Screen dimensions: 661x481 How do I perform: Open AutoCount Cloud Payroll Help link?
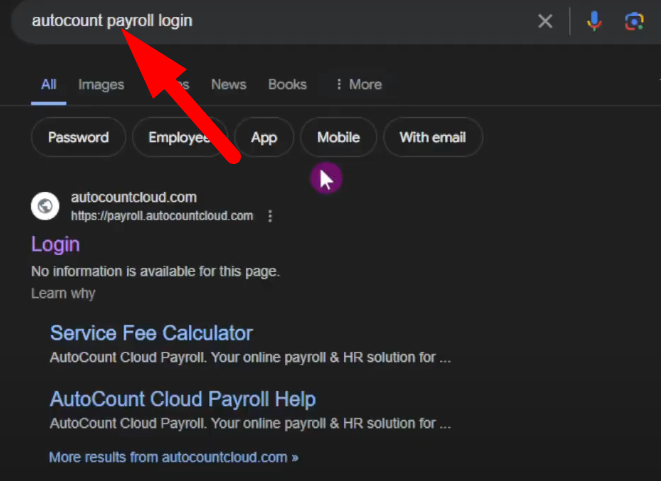tap(183, 399)
